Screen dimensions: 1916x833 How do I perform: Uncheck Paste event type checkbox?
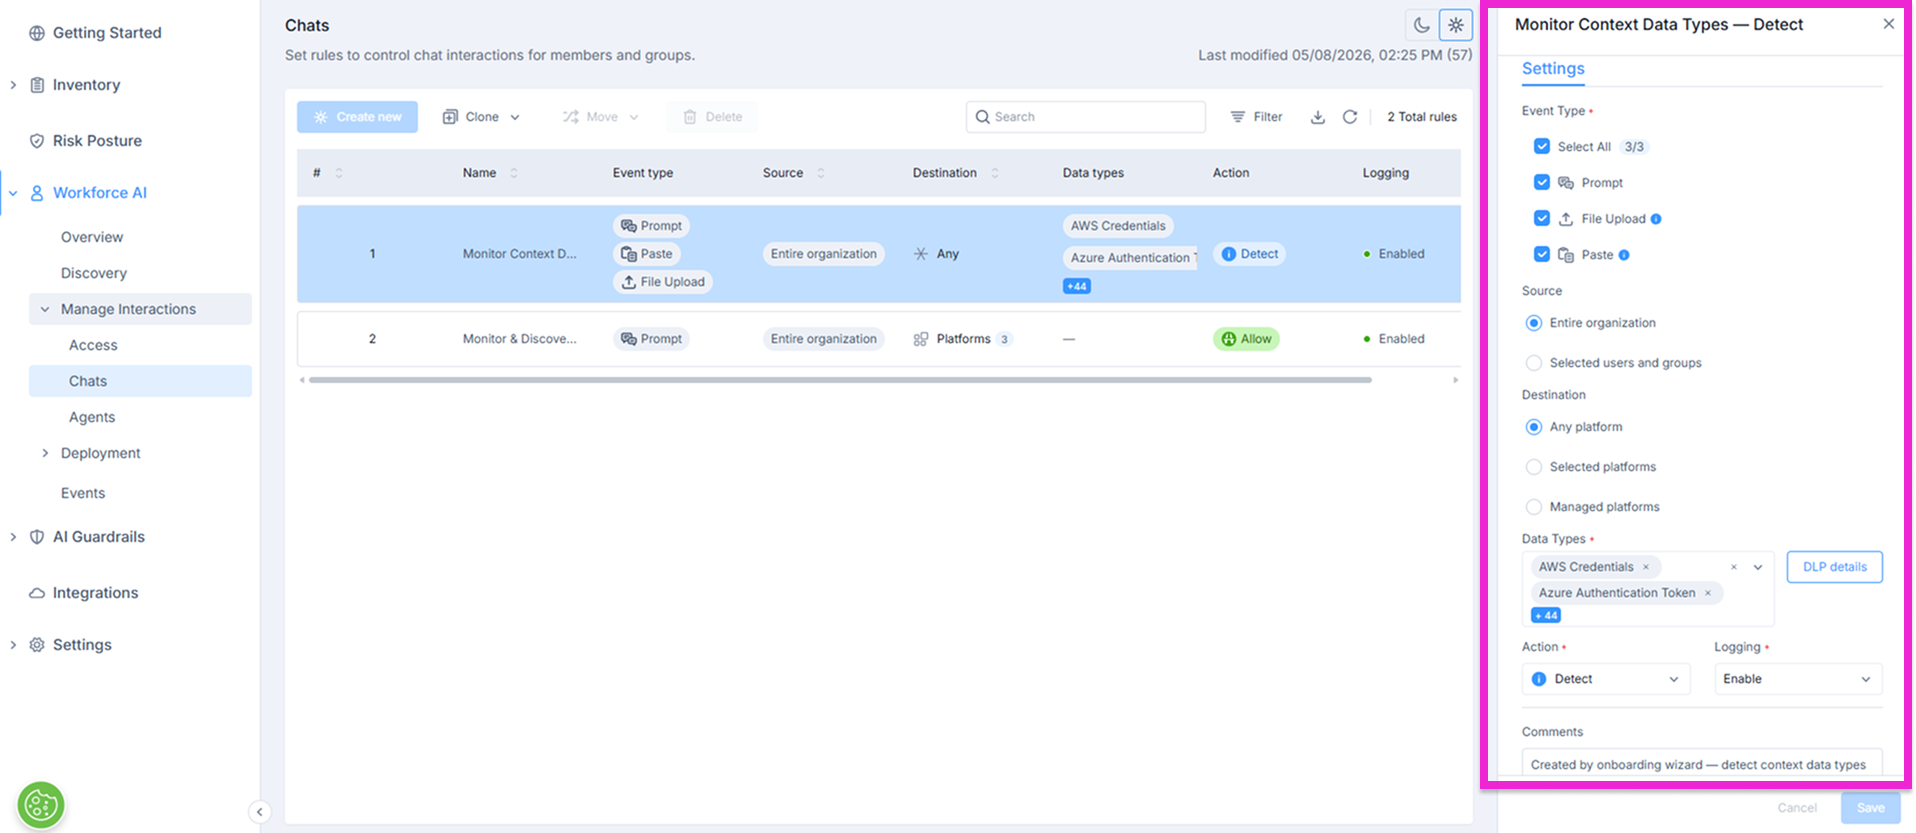[1542, 255]
